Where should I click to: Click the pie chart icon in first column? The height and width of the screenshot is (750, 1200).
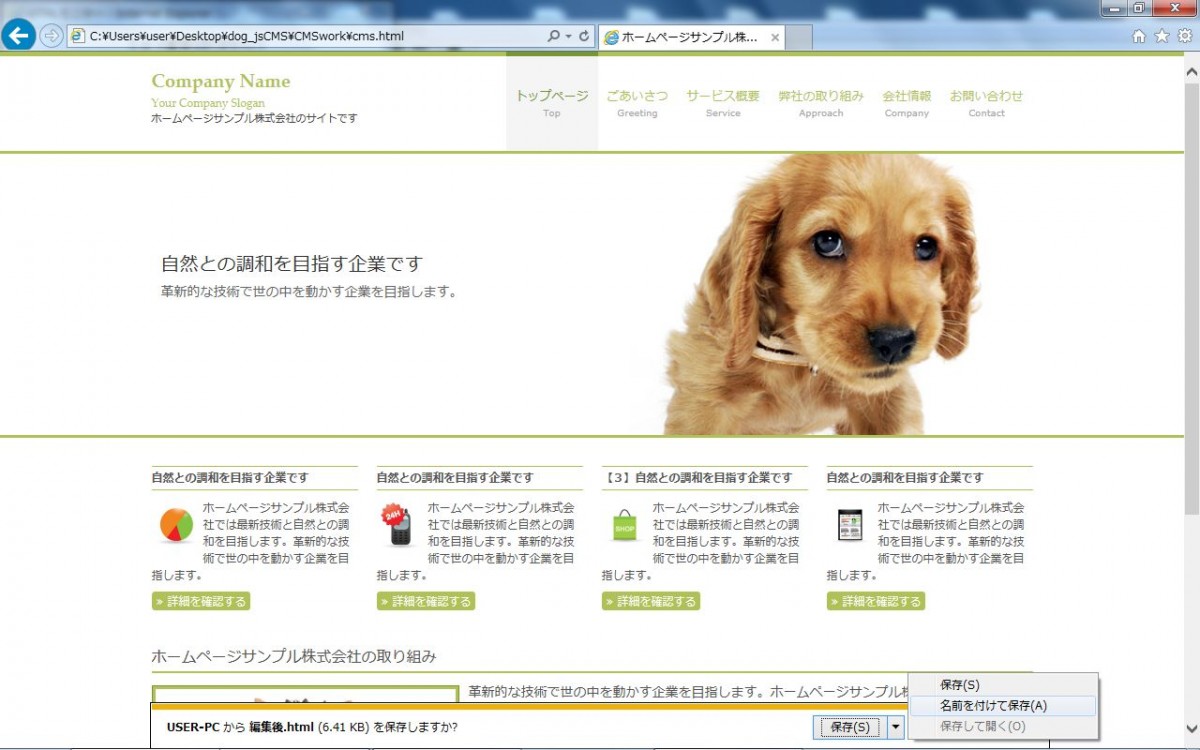point(176,525)
